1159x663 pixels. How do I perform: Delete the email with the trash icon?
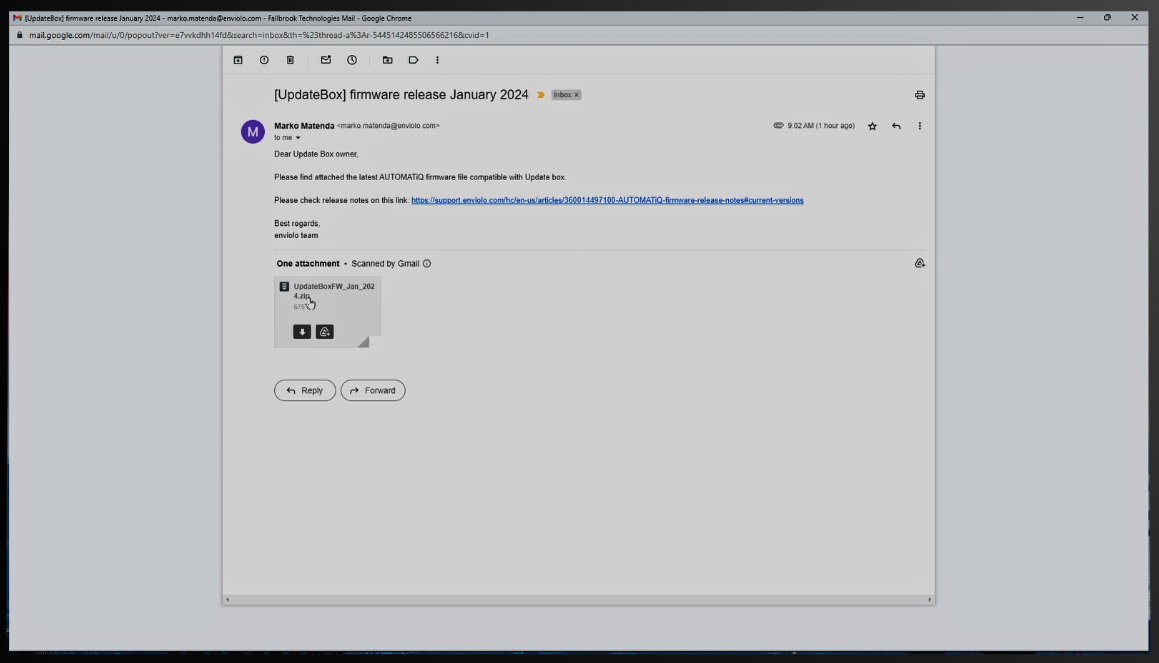coord(290,60)
